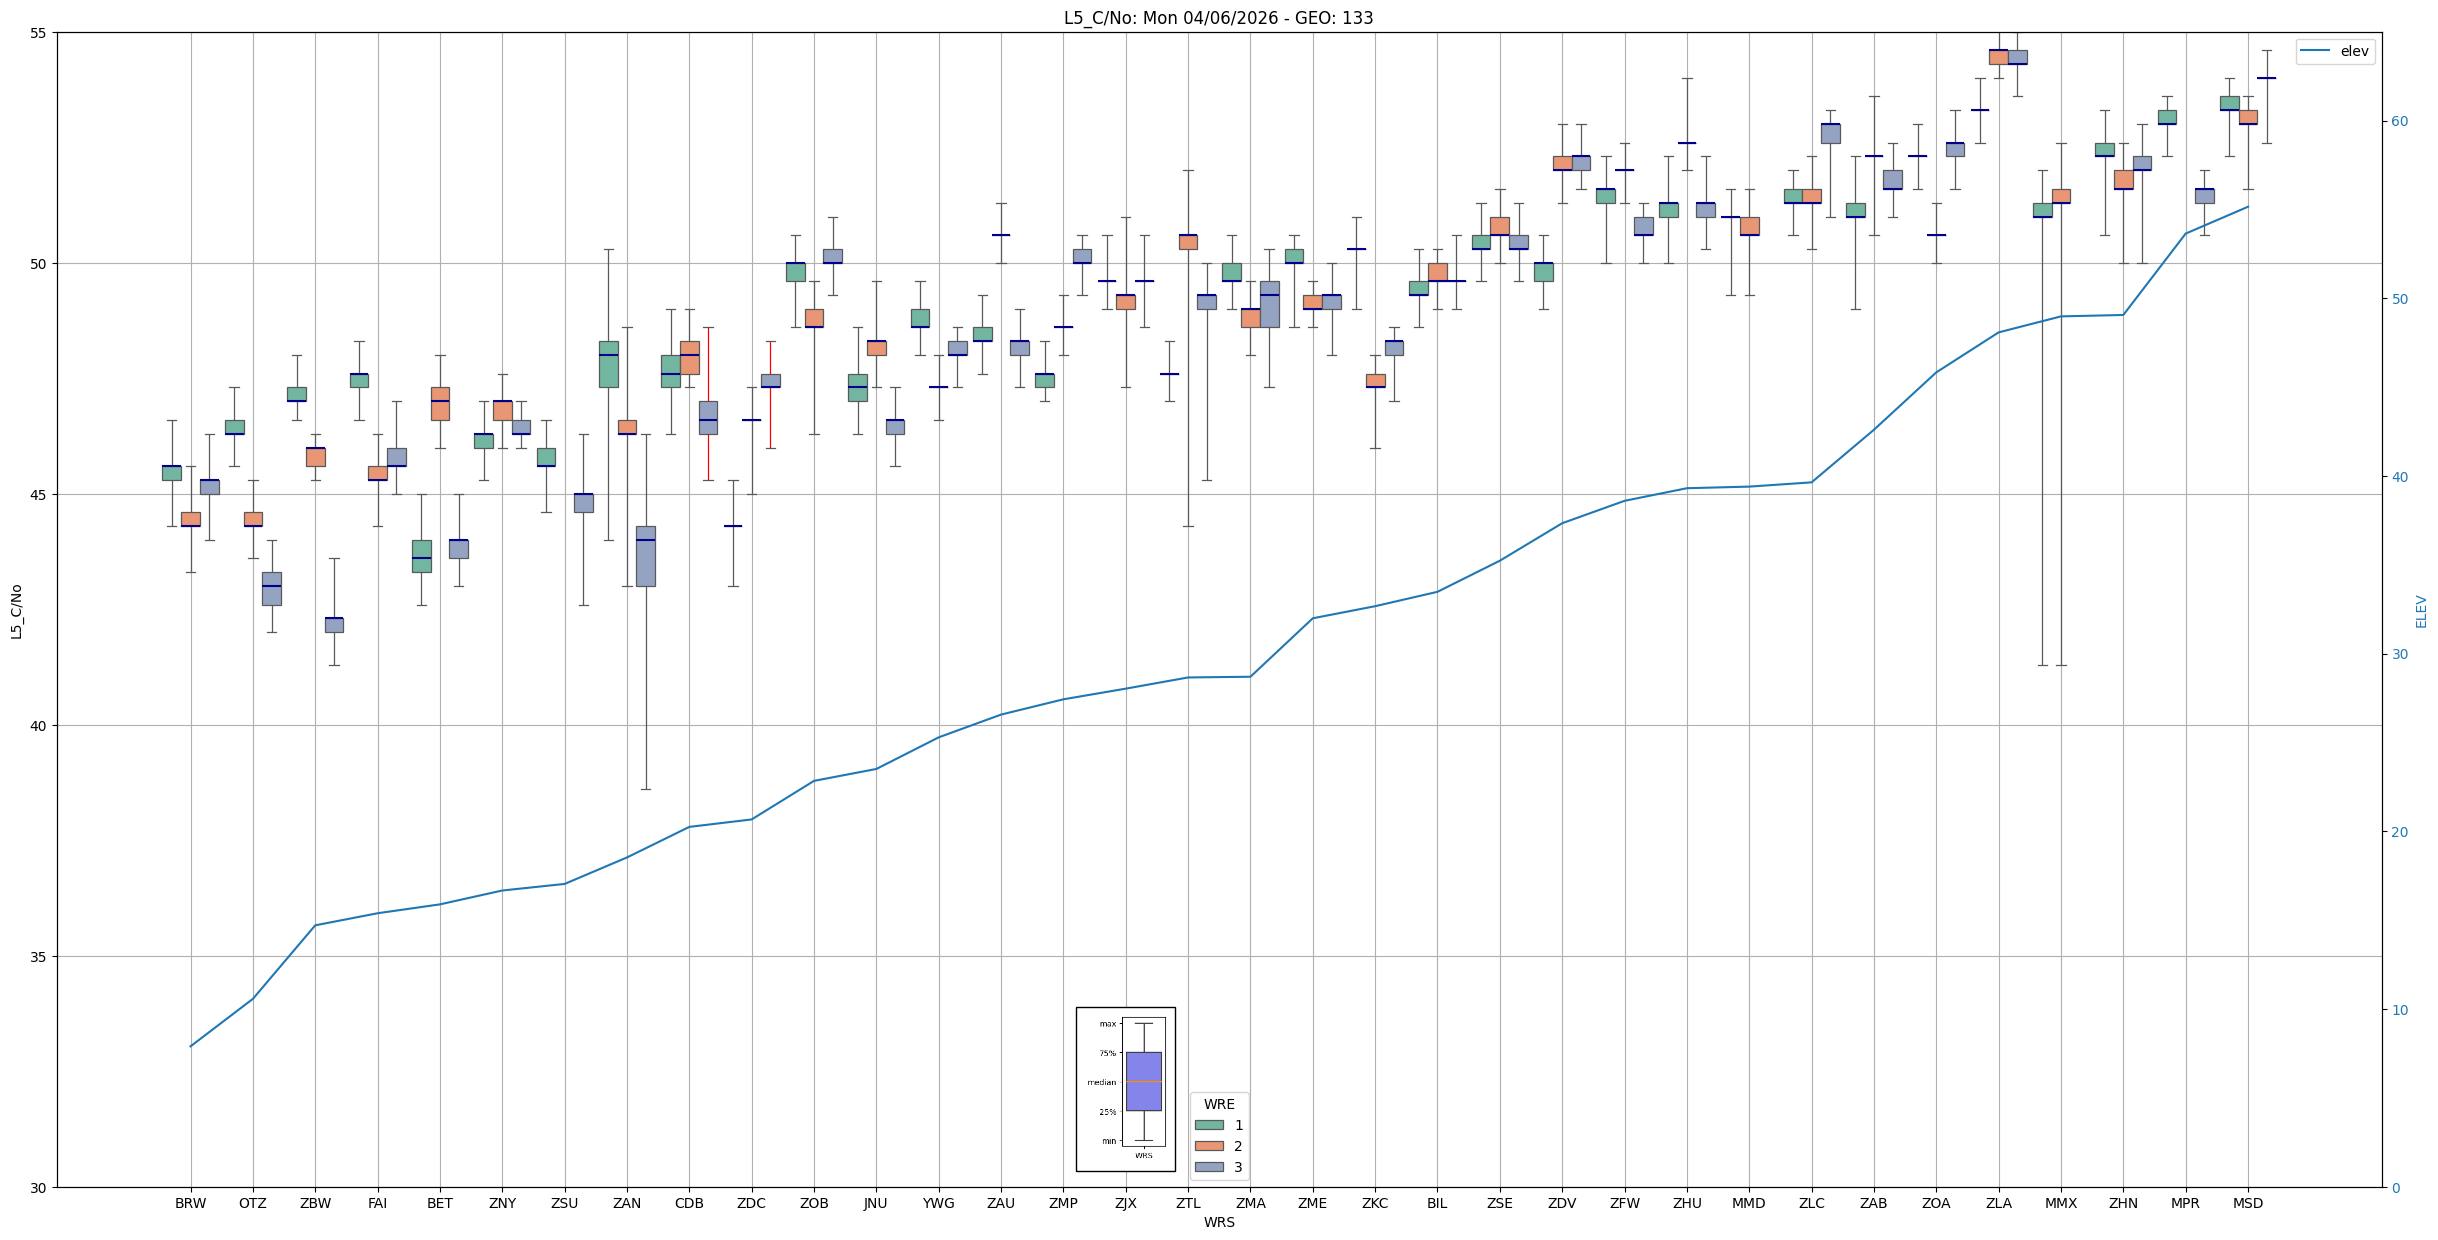Screen dimensions: 2438x1240
Task: Click the ZDC station tick label
Action: pyautogui.click(x=751, y=1203)
